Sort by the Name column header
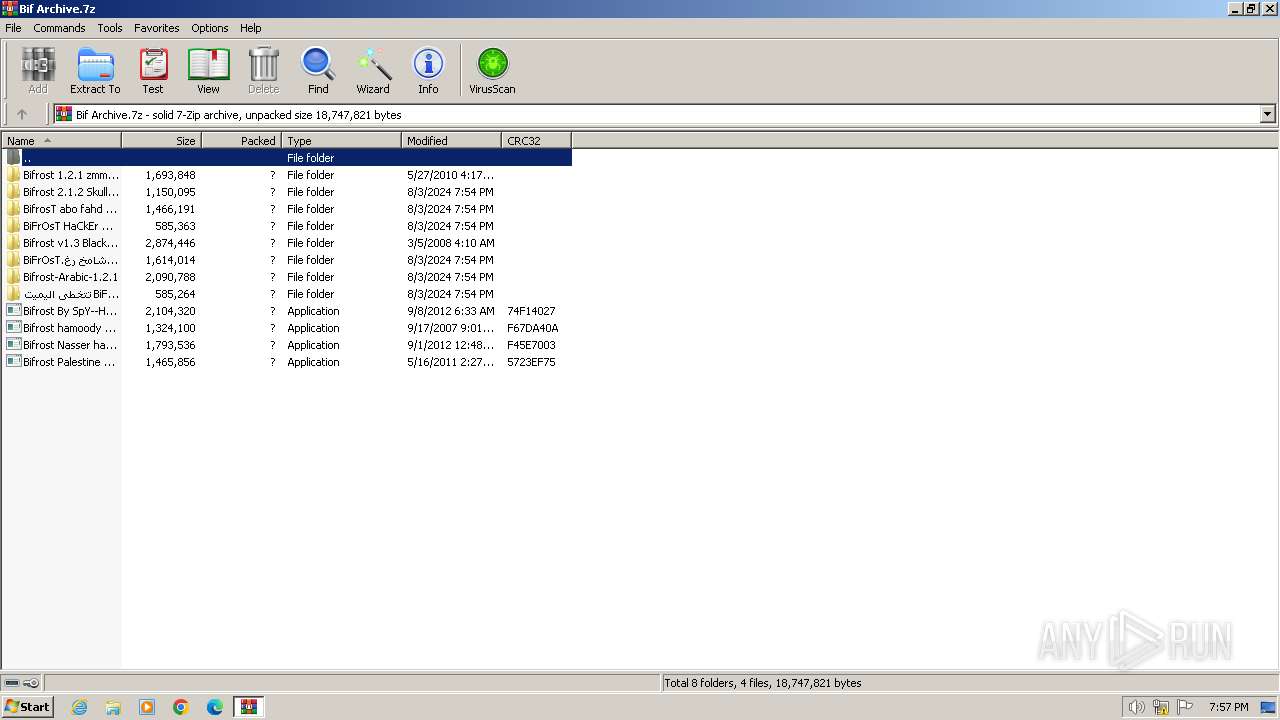This screenshot has height=720, width=1280. tap(61, 141)
